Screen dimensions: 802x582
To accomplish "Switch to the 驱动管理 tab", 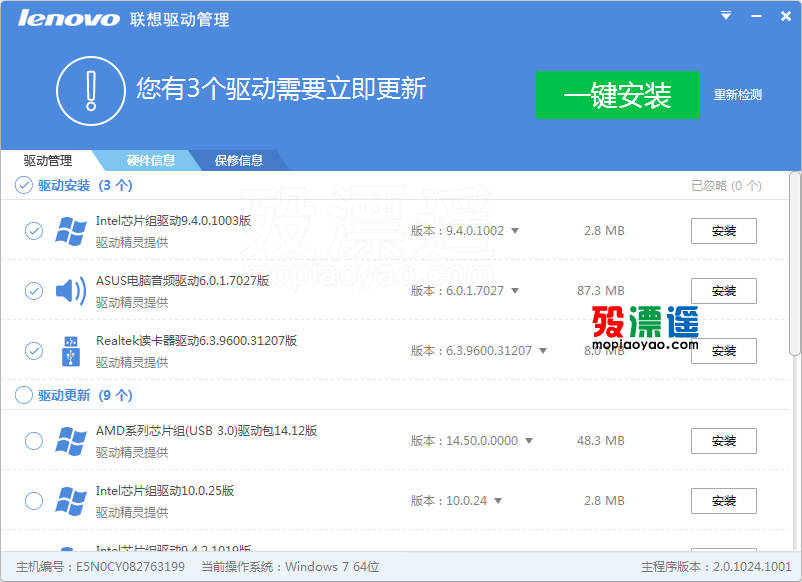I will (48, 161).
